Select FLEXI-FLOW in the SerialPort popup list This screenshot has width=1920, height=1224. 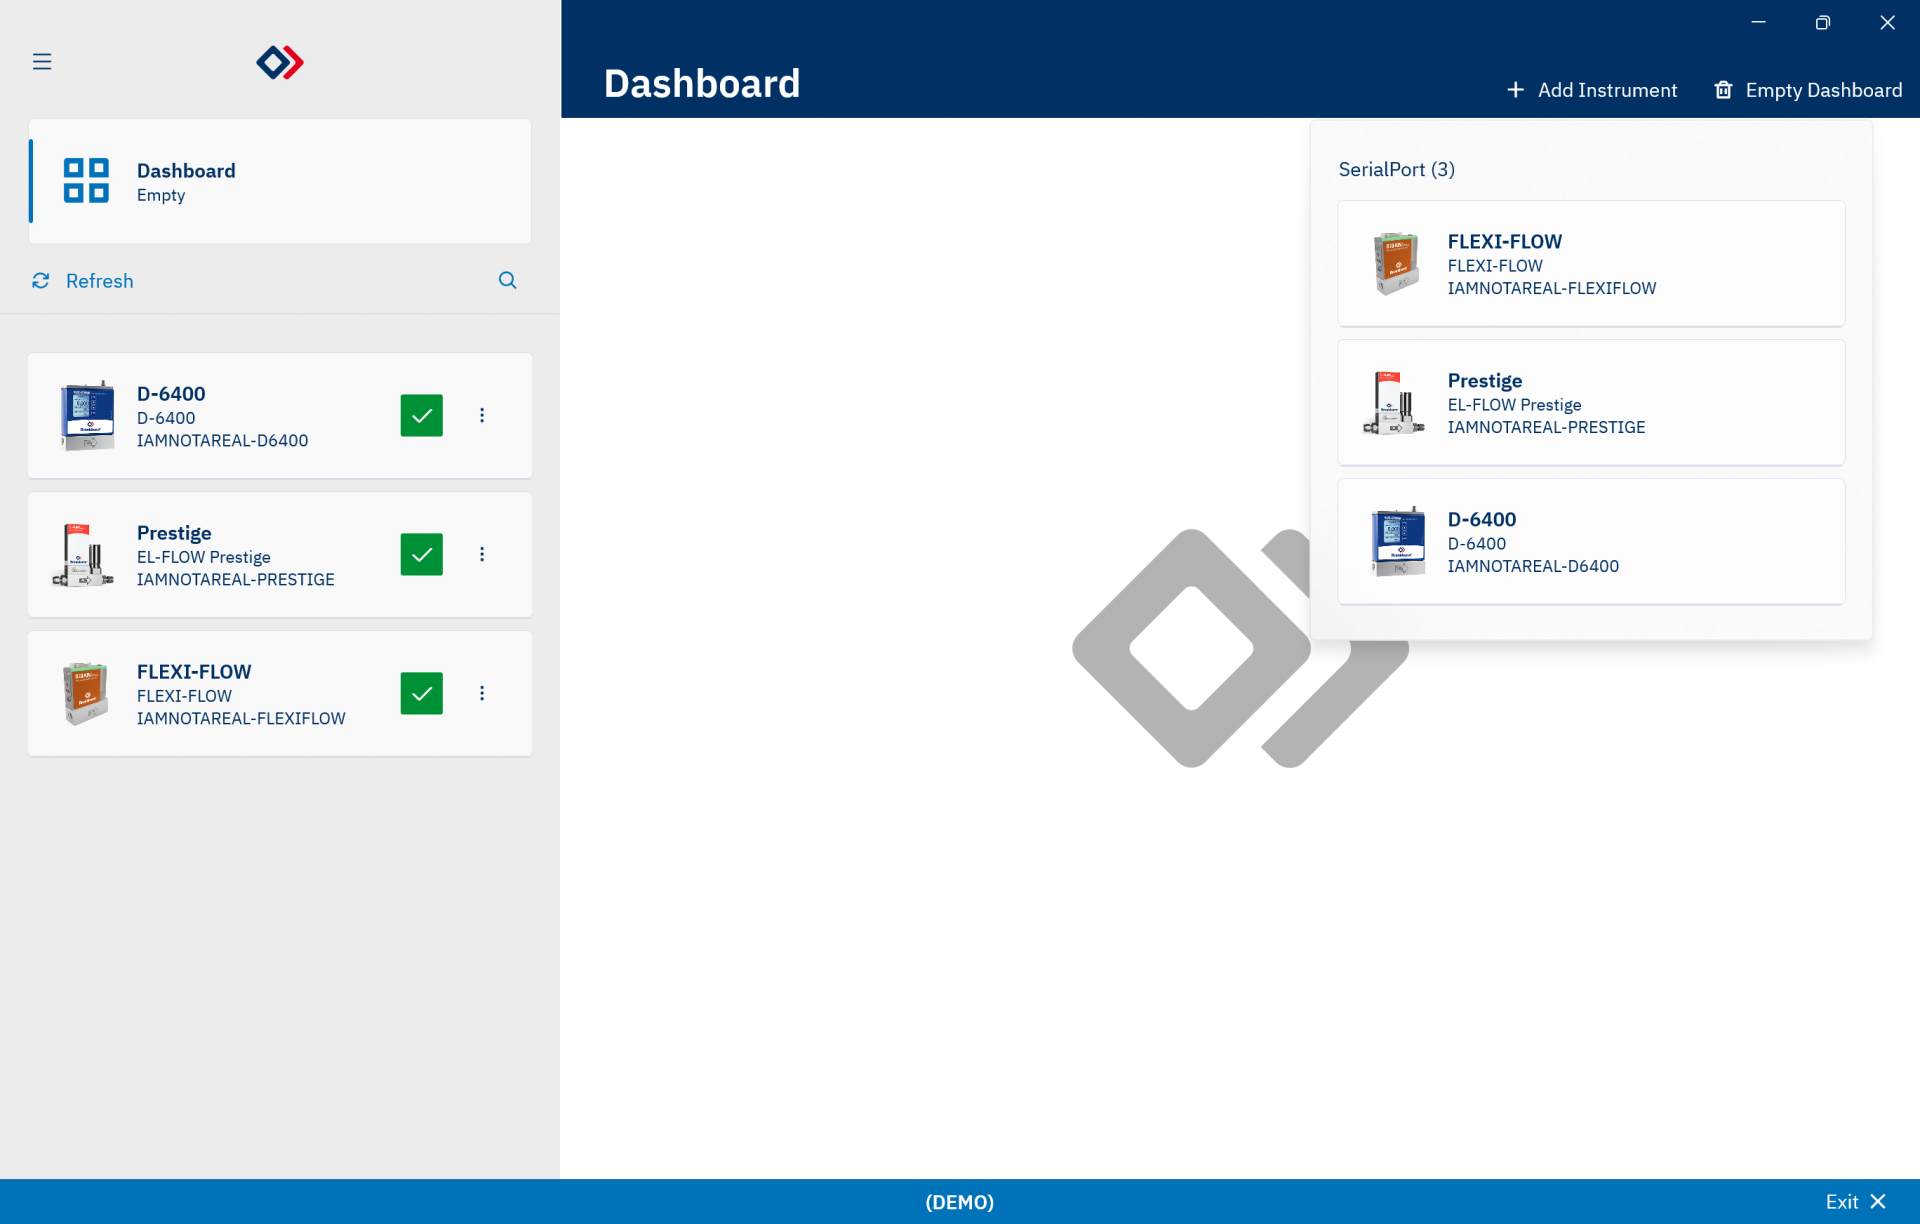(x=1590, y=264)
